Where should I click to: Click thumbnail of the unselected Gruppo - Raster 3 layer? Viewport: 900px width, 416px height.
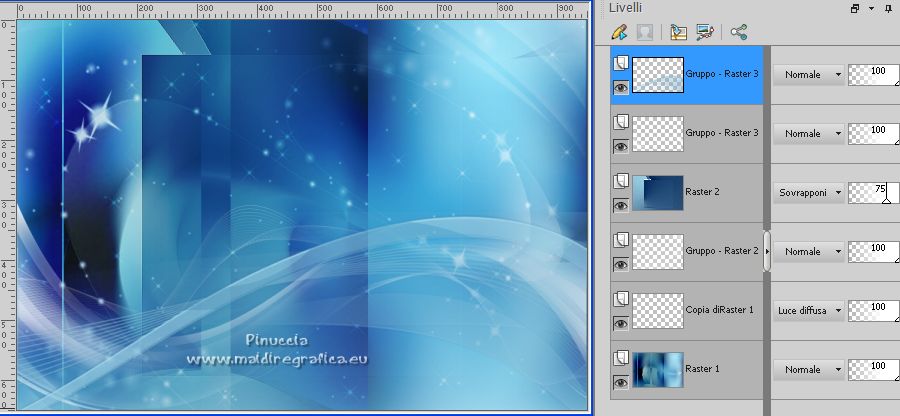[658, 134]
